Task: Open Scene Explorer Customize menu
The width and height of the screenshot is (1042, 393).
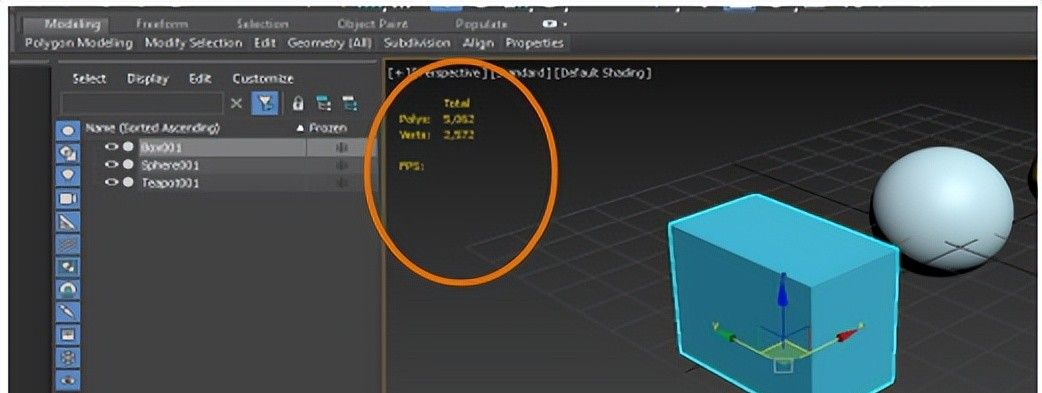Action: click(263, 78)
